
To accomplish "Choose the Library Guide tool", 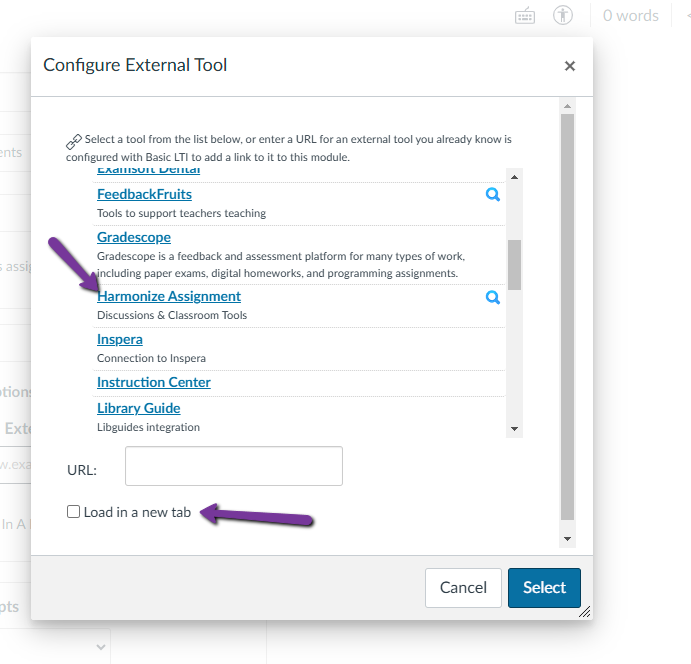I will click(139, 408).
